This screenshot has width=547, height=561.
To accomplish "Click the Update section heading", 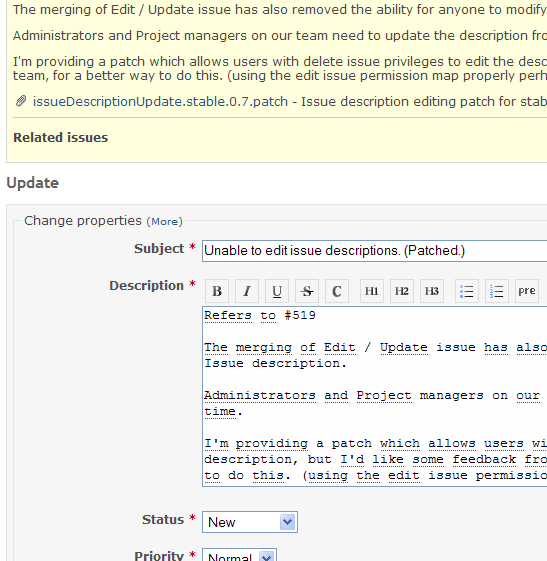I will 33,183.
